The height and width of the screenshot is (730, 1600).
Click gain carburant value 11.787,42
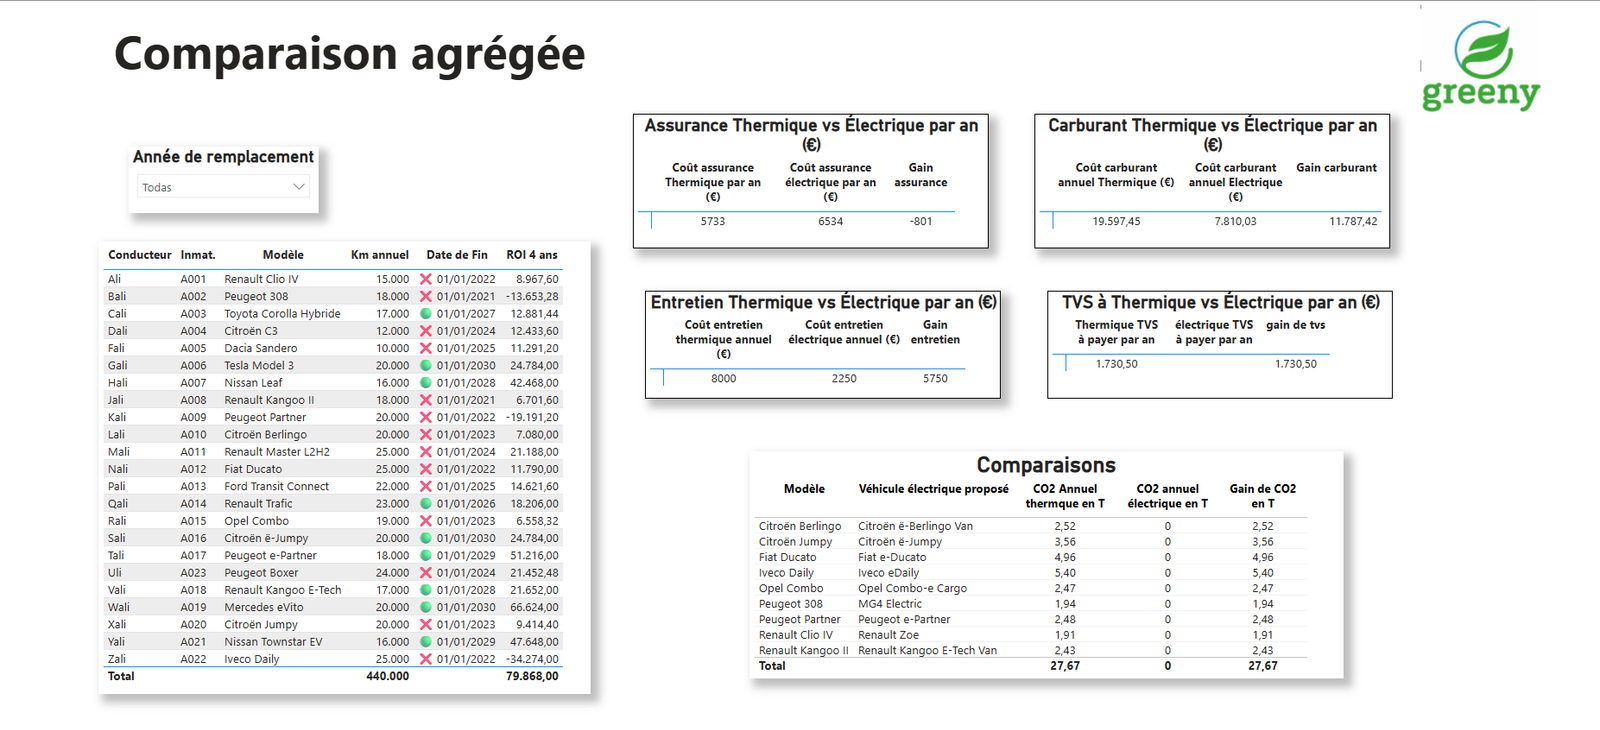pyautogui.click(x=1353, y=221)
